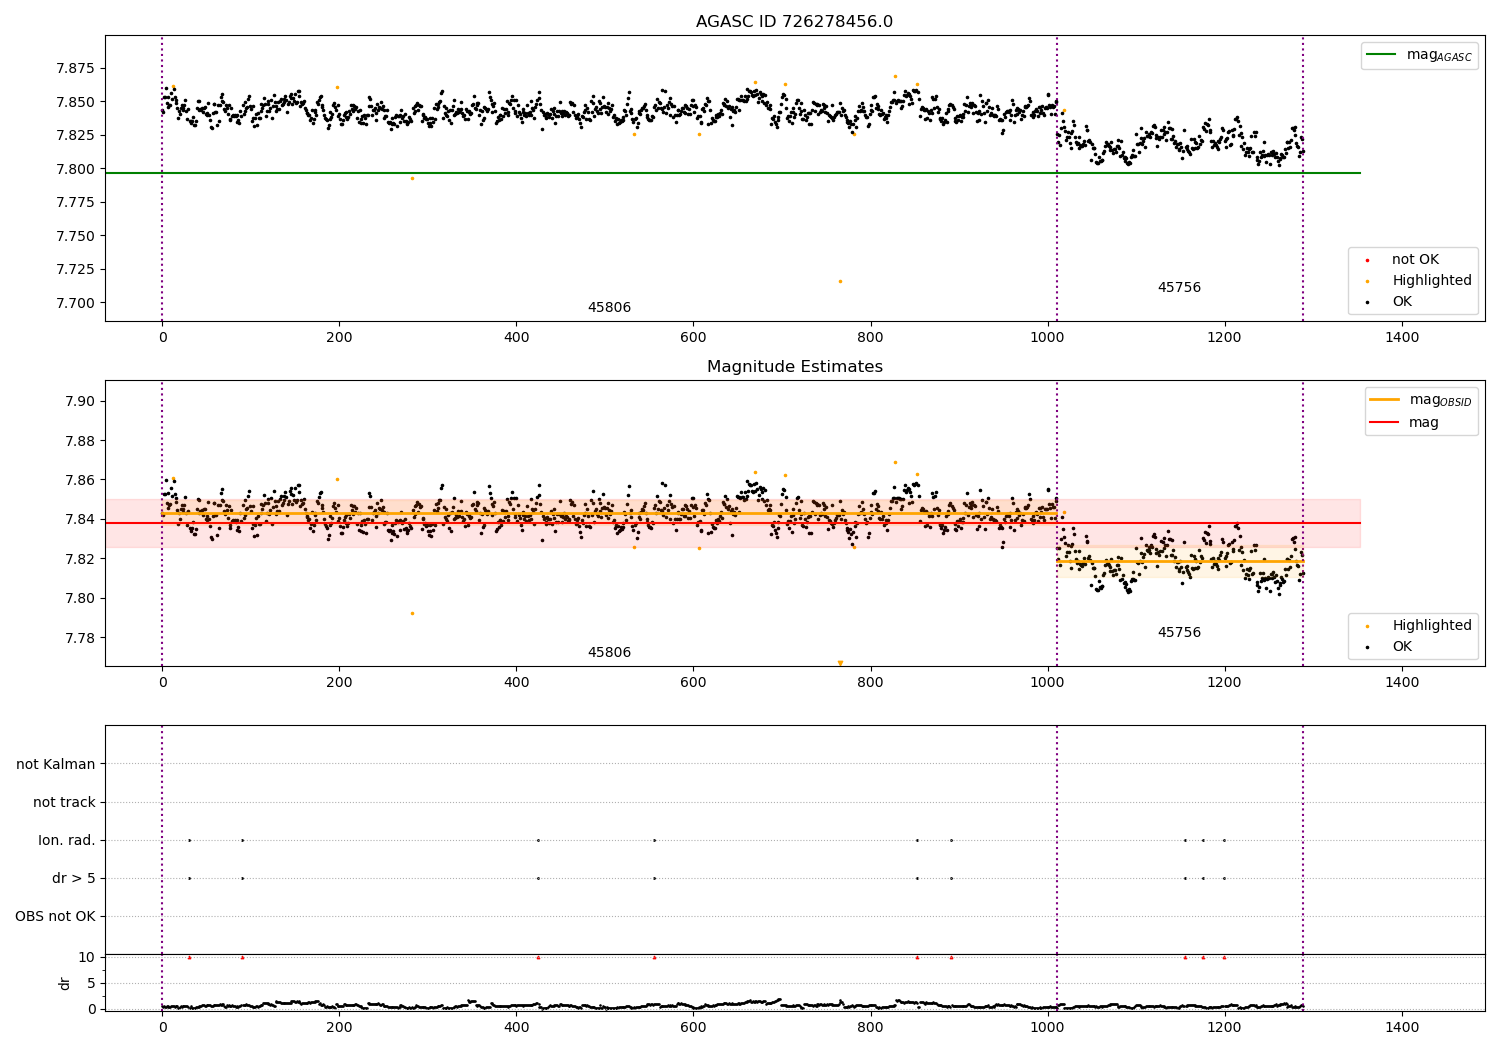Click the 7.725 y-axis tick label
The image size is (1500, 1050).
(x=76, y=270)
